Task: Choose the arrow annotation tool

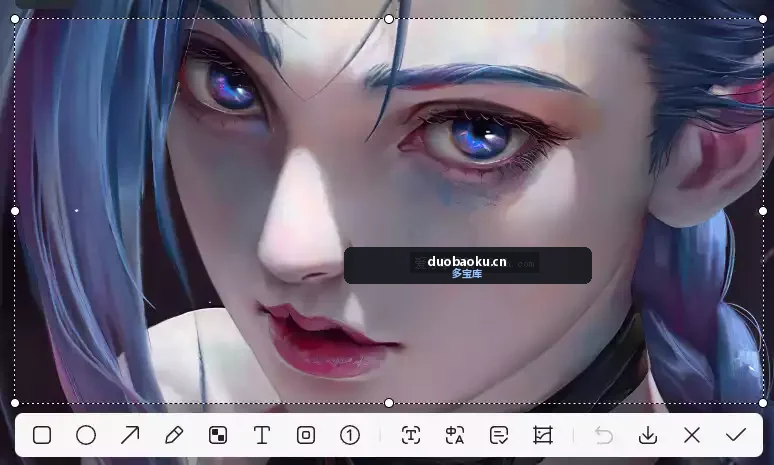Action: [x=130, y=435]
